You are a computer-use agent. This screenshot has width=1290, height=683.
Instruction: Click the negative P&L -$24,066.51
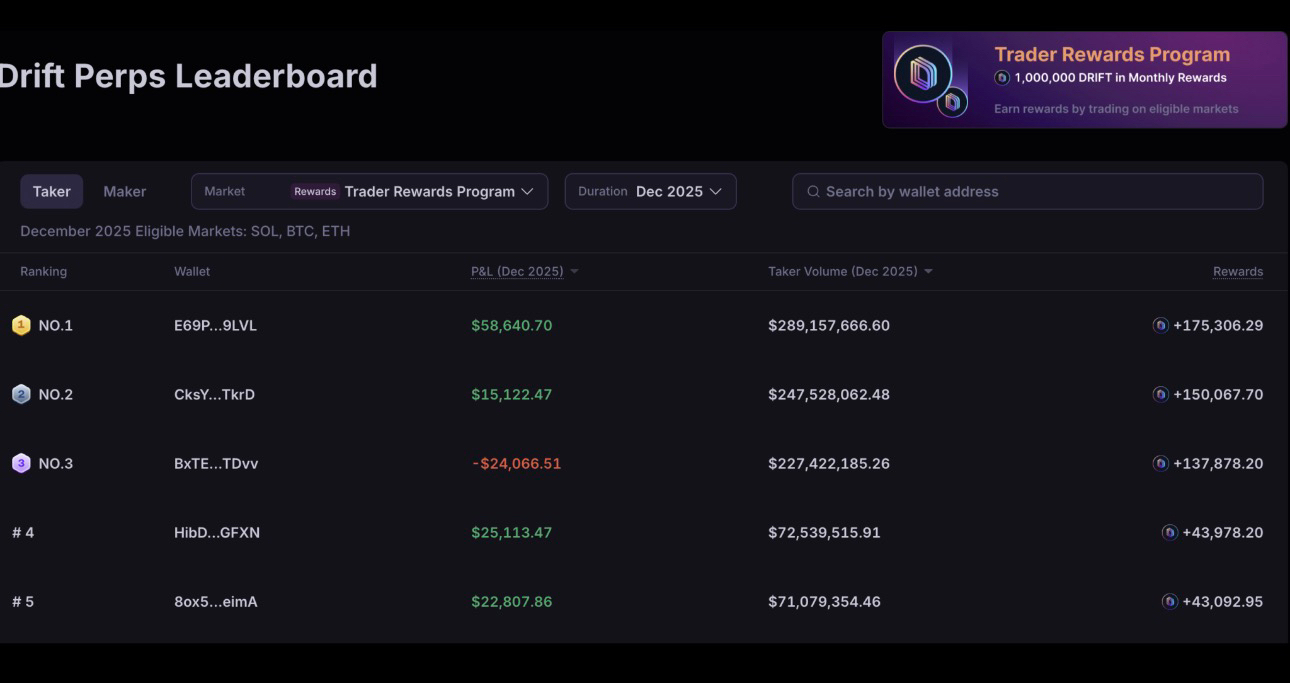(x=516, y=463)
